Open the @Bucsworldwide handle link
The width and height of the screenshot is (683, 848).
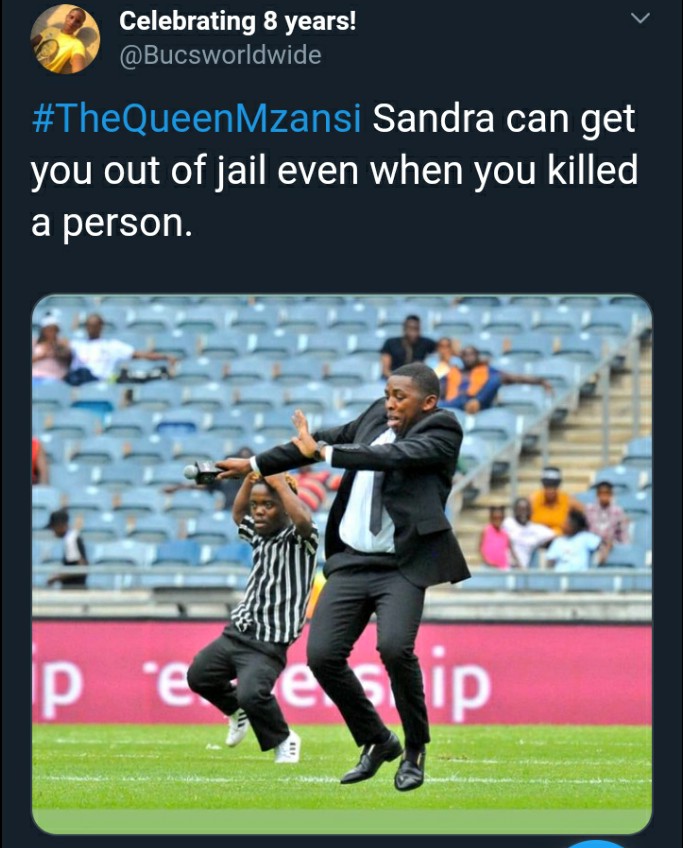point(220,56)
